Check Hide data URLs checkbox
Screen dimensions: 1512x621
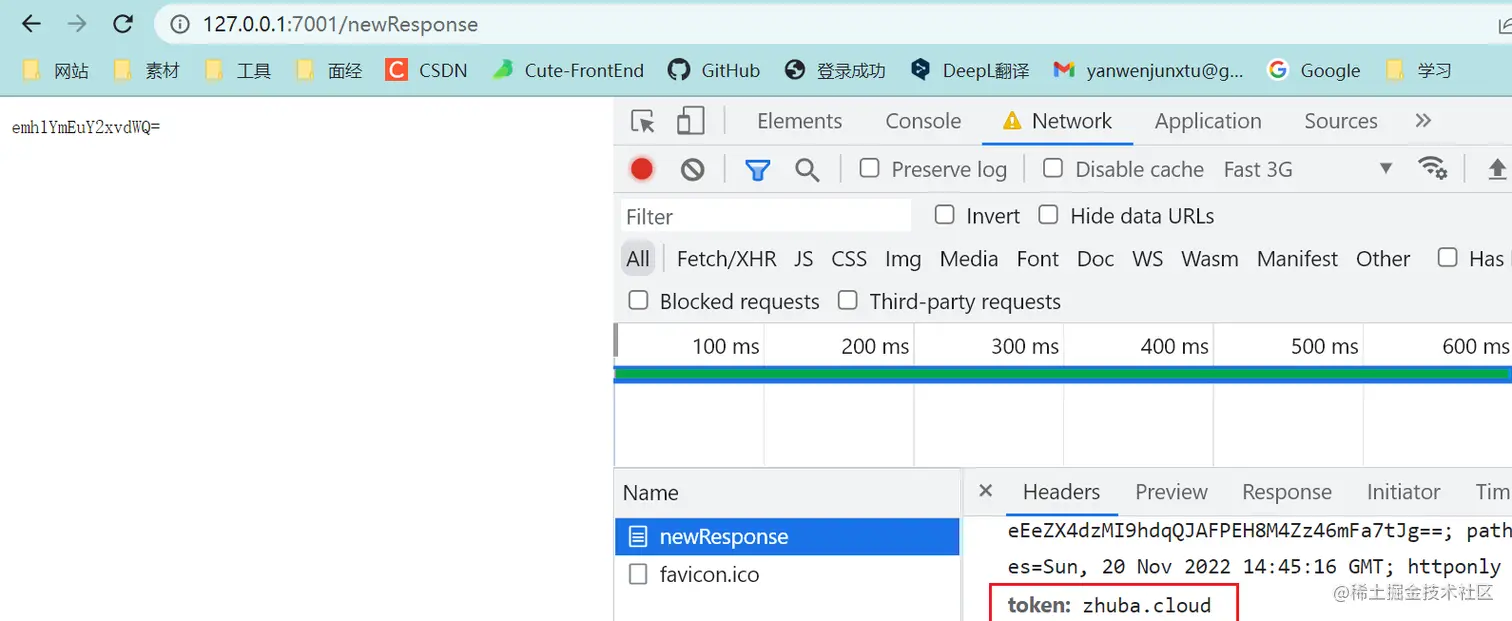pyautogui.click(x=1048, y=214)
